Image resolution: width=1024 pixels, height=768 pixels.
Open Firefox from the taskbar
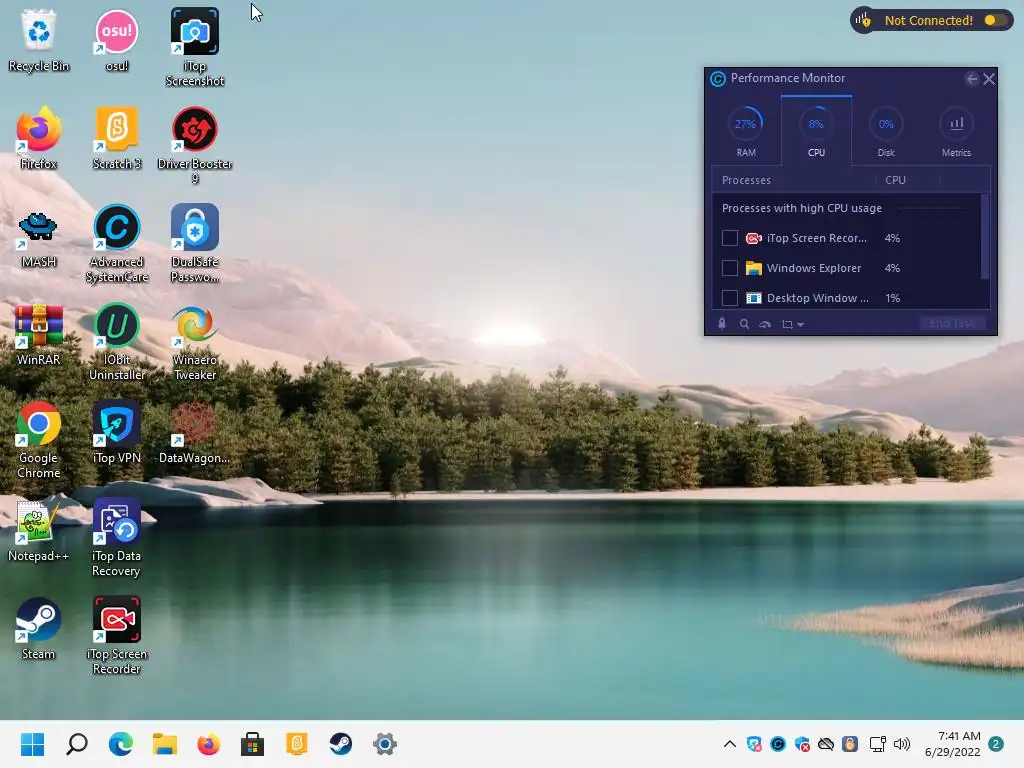click(x=208, y=744)
